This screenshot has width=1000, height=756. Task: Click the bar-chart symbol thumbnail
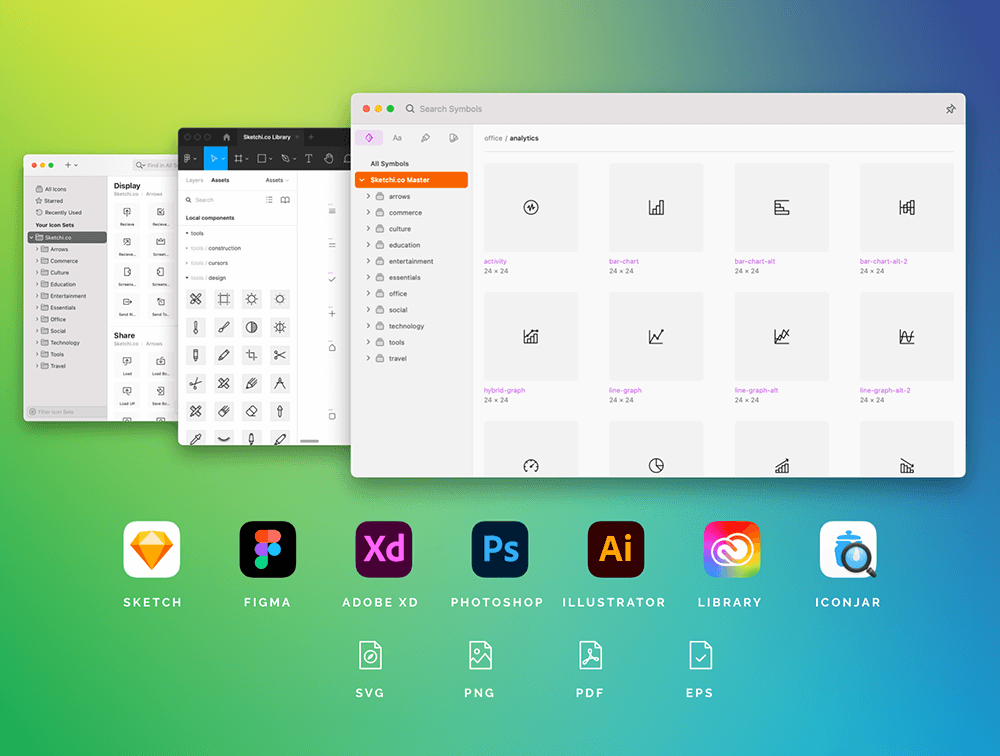[656, 208]
